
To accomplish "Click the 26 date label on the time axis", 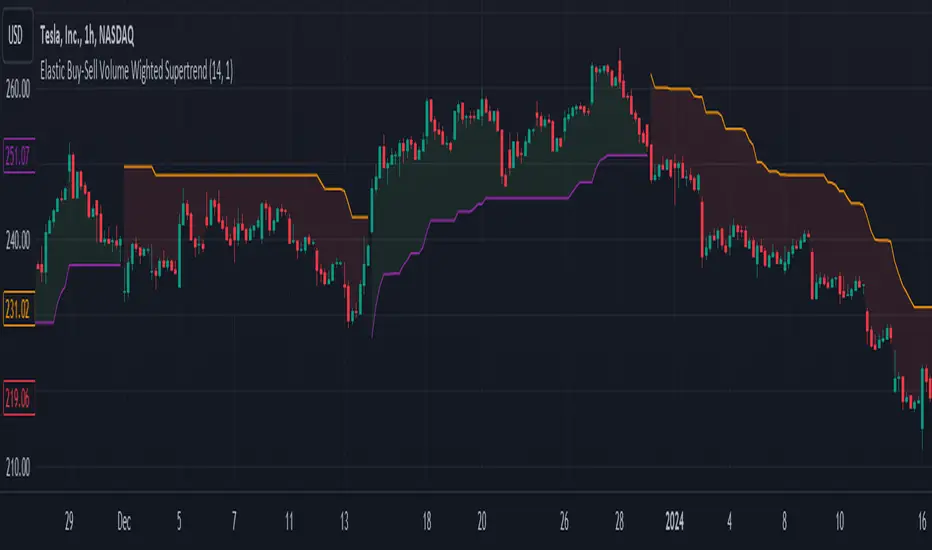I will [564, 520].
